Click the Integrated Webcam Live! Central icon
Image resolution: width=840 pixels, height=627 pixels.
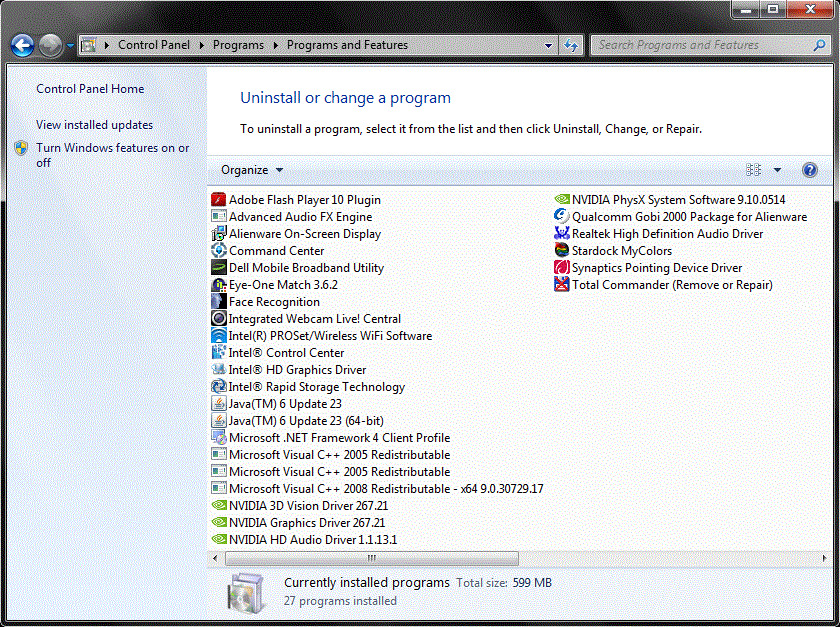[219, 319]
